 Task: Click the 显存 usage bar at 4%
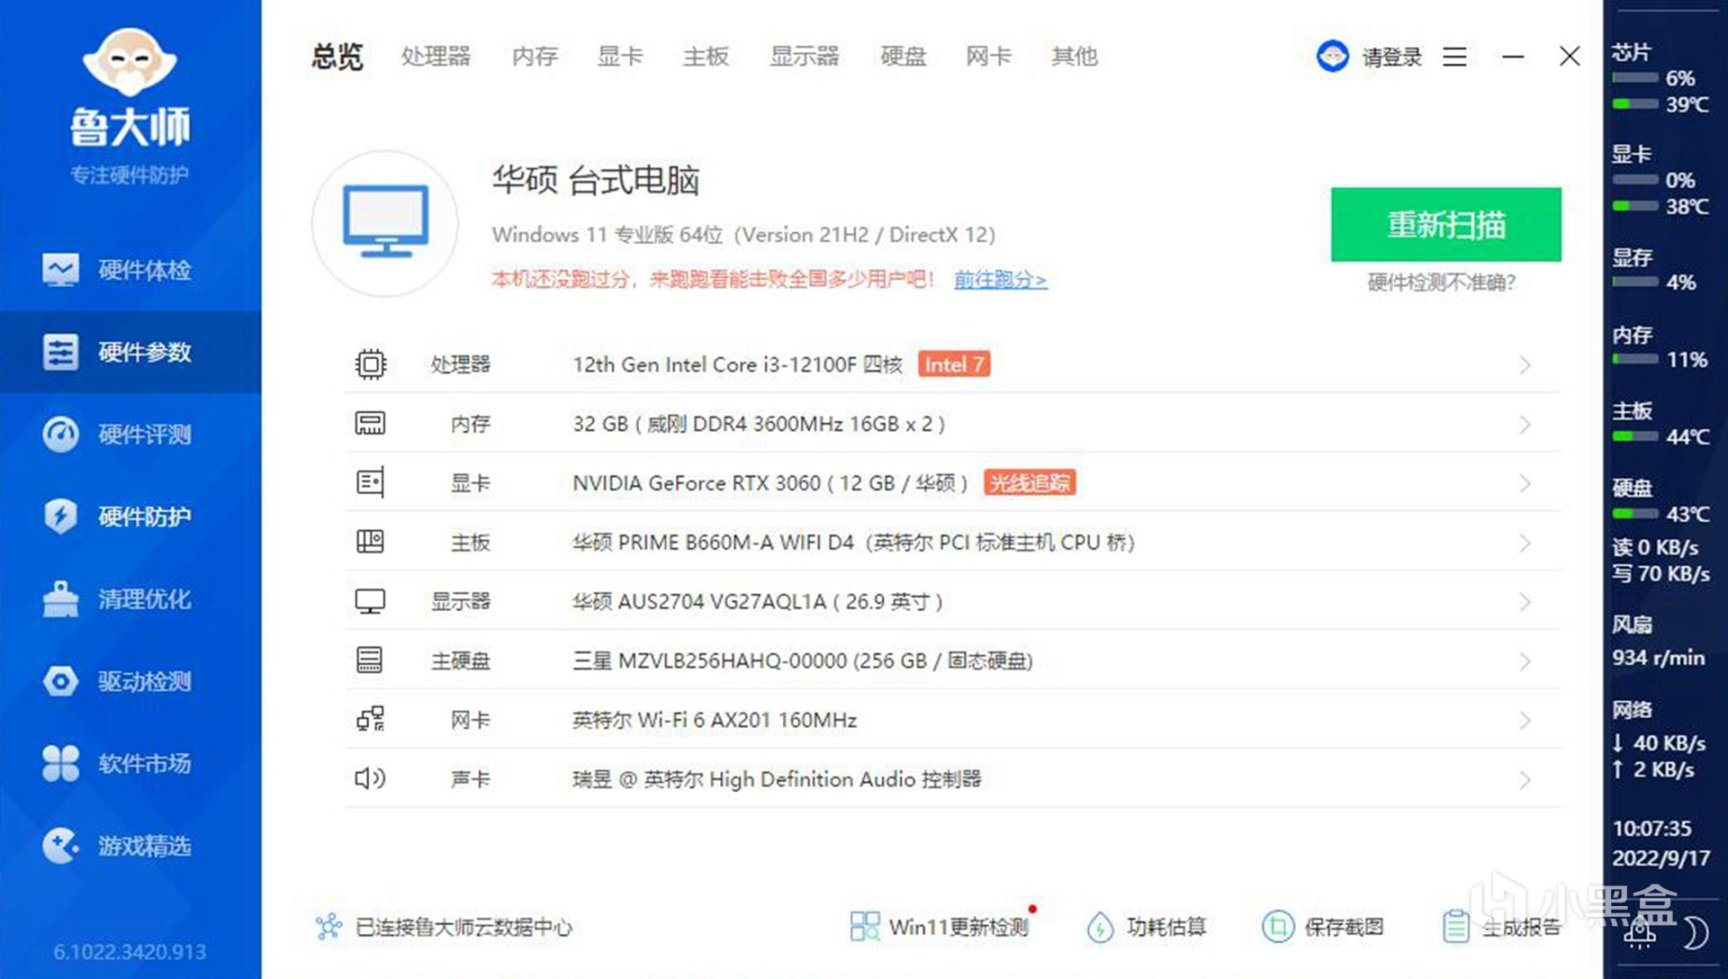tap(1635, 282)
